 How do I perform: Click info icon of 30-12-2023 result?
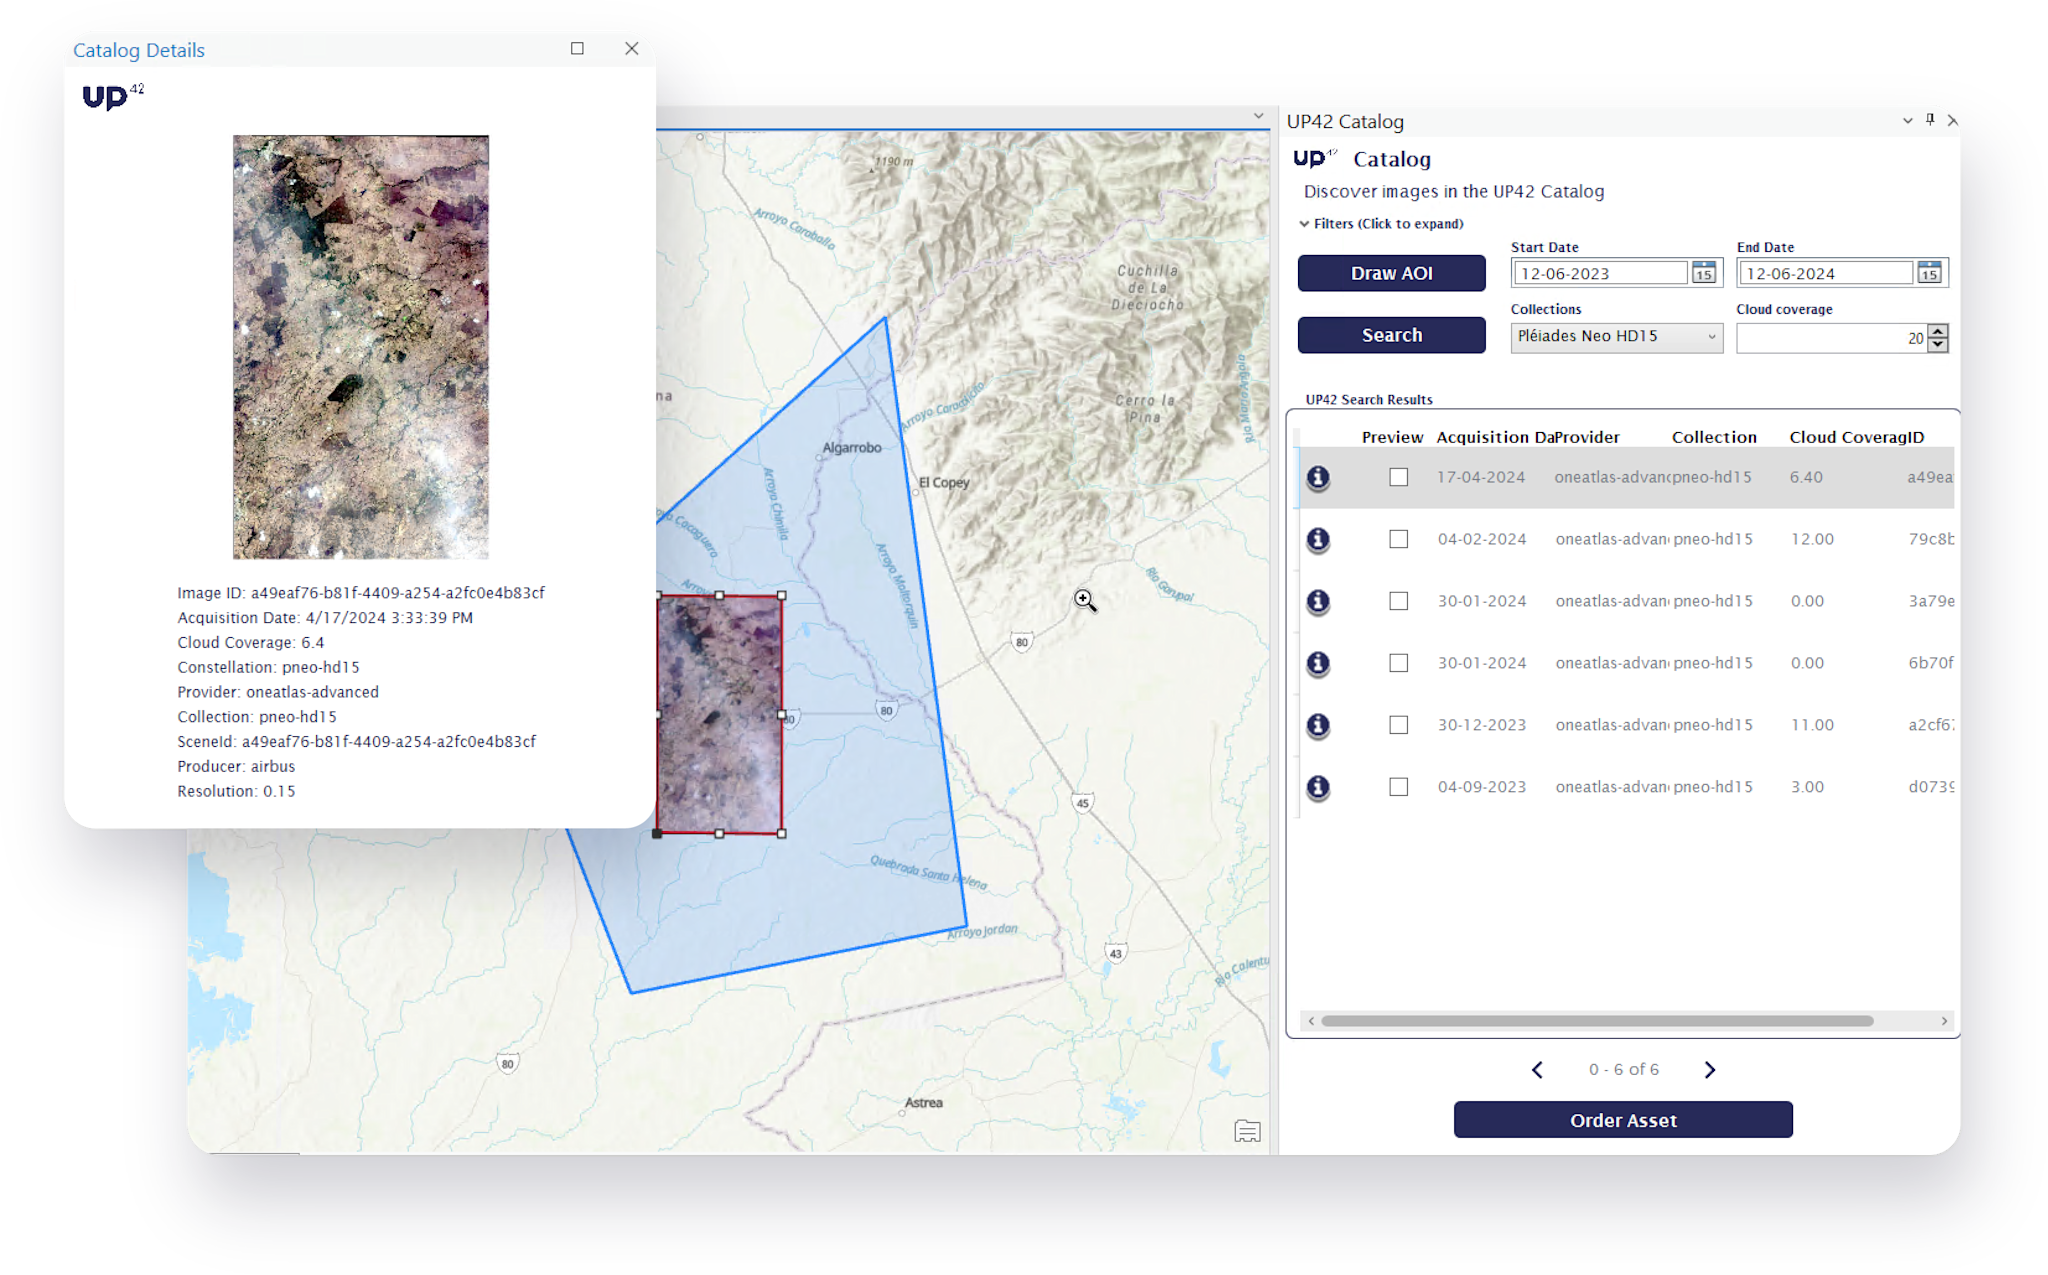(x=1318, y=726)
